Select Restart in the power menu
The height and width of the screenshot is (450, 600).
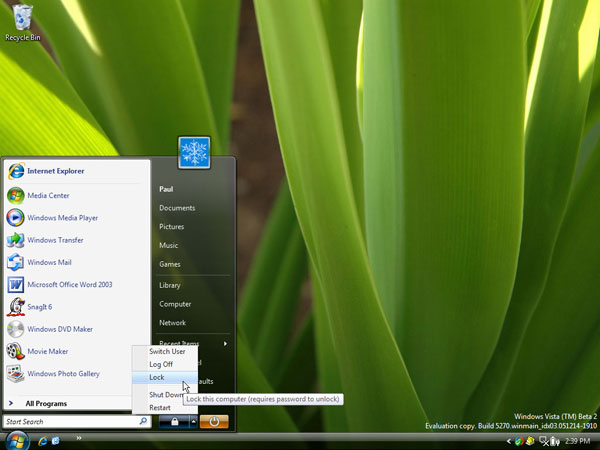(x=165, y=408)
